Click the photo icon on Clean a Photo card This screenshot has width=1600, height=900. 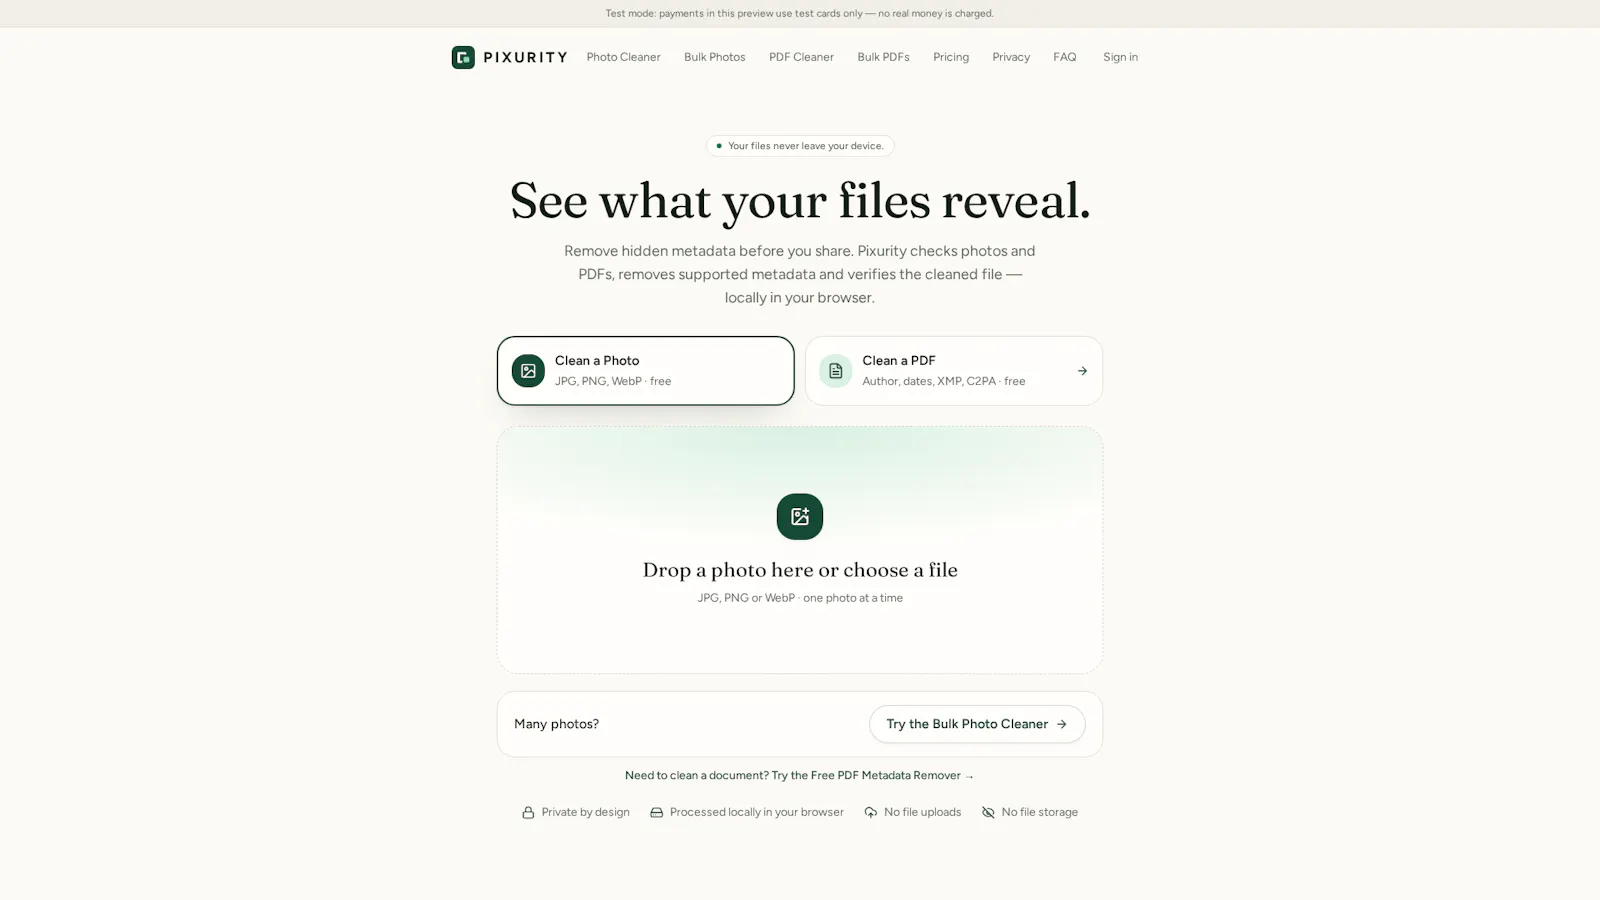tap(528, 371)
